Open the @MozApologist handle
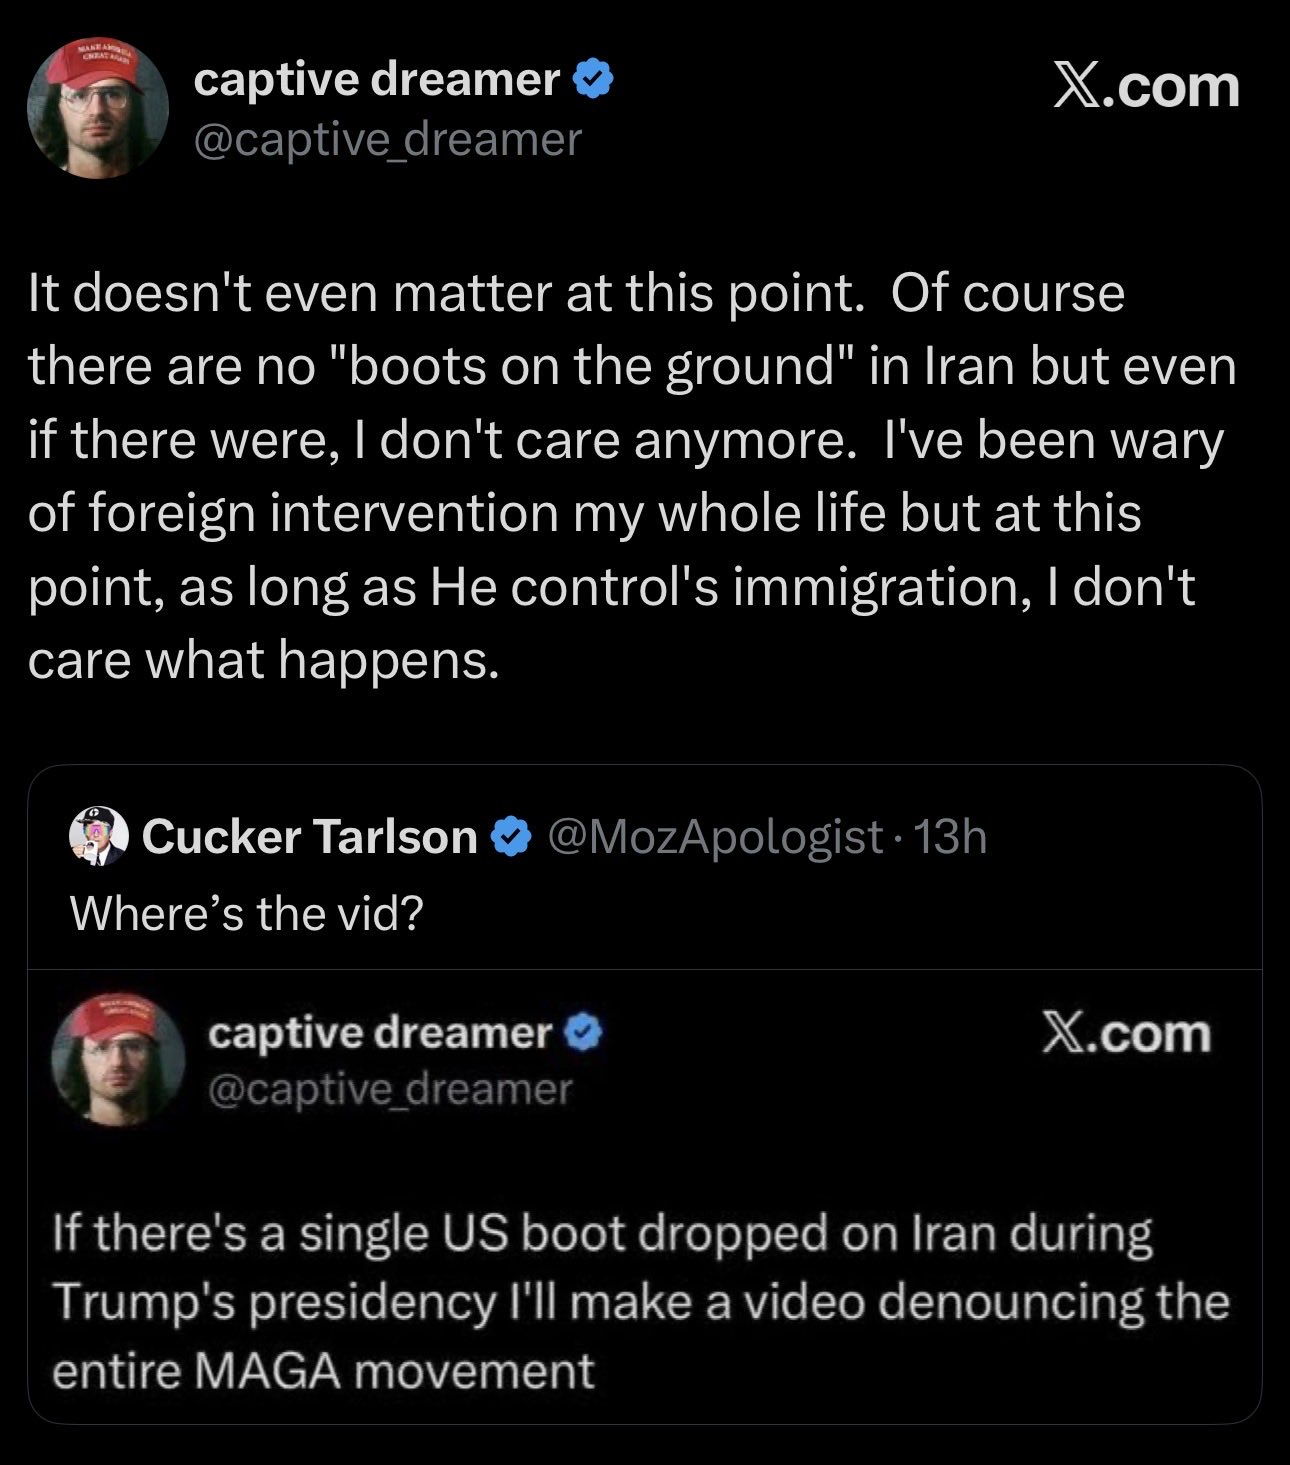 (715, 837)
